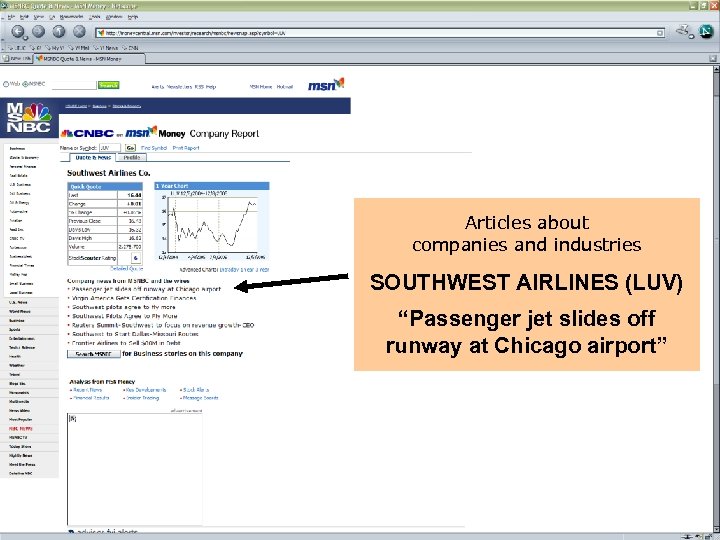The width and height of the screenshot is (720, 540).
Task: Open MSNBC TV in the left sidebar
Action: (x=18, y=438)
